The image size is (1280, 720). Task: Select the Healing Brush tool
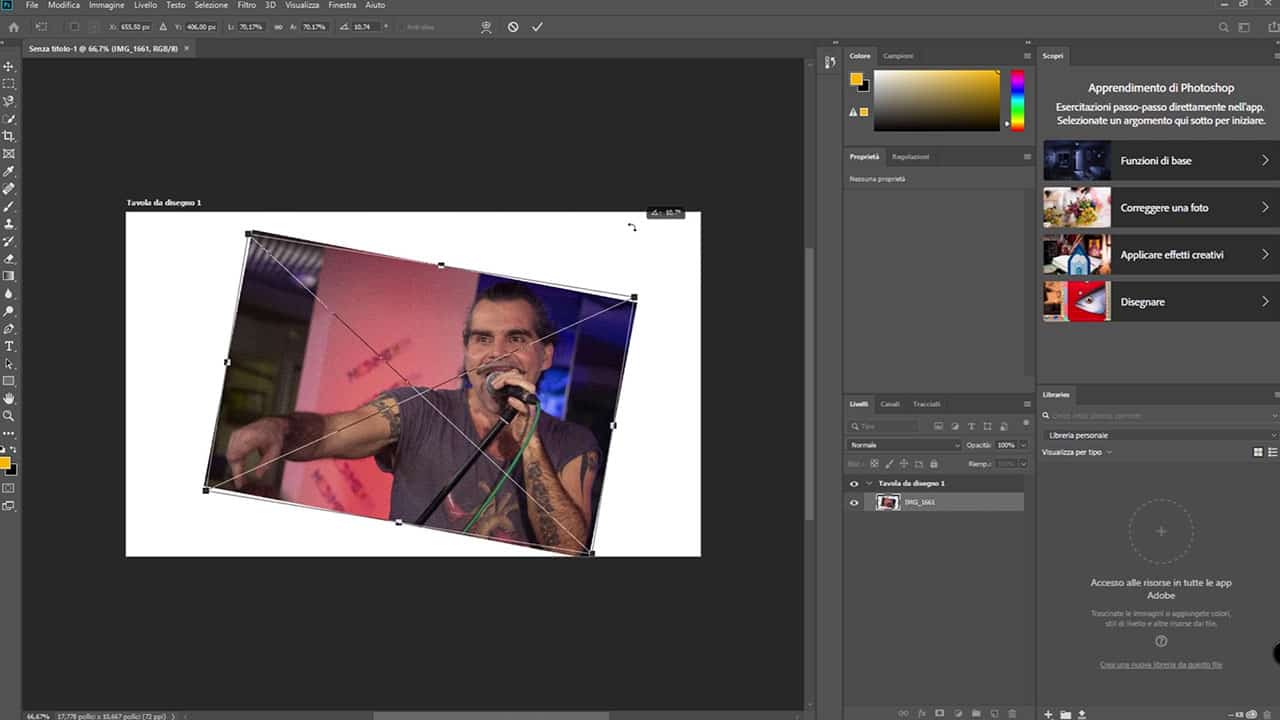tap(9, 189)
